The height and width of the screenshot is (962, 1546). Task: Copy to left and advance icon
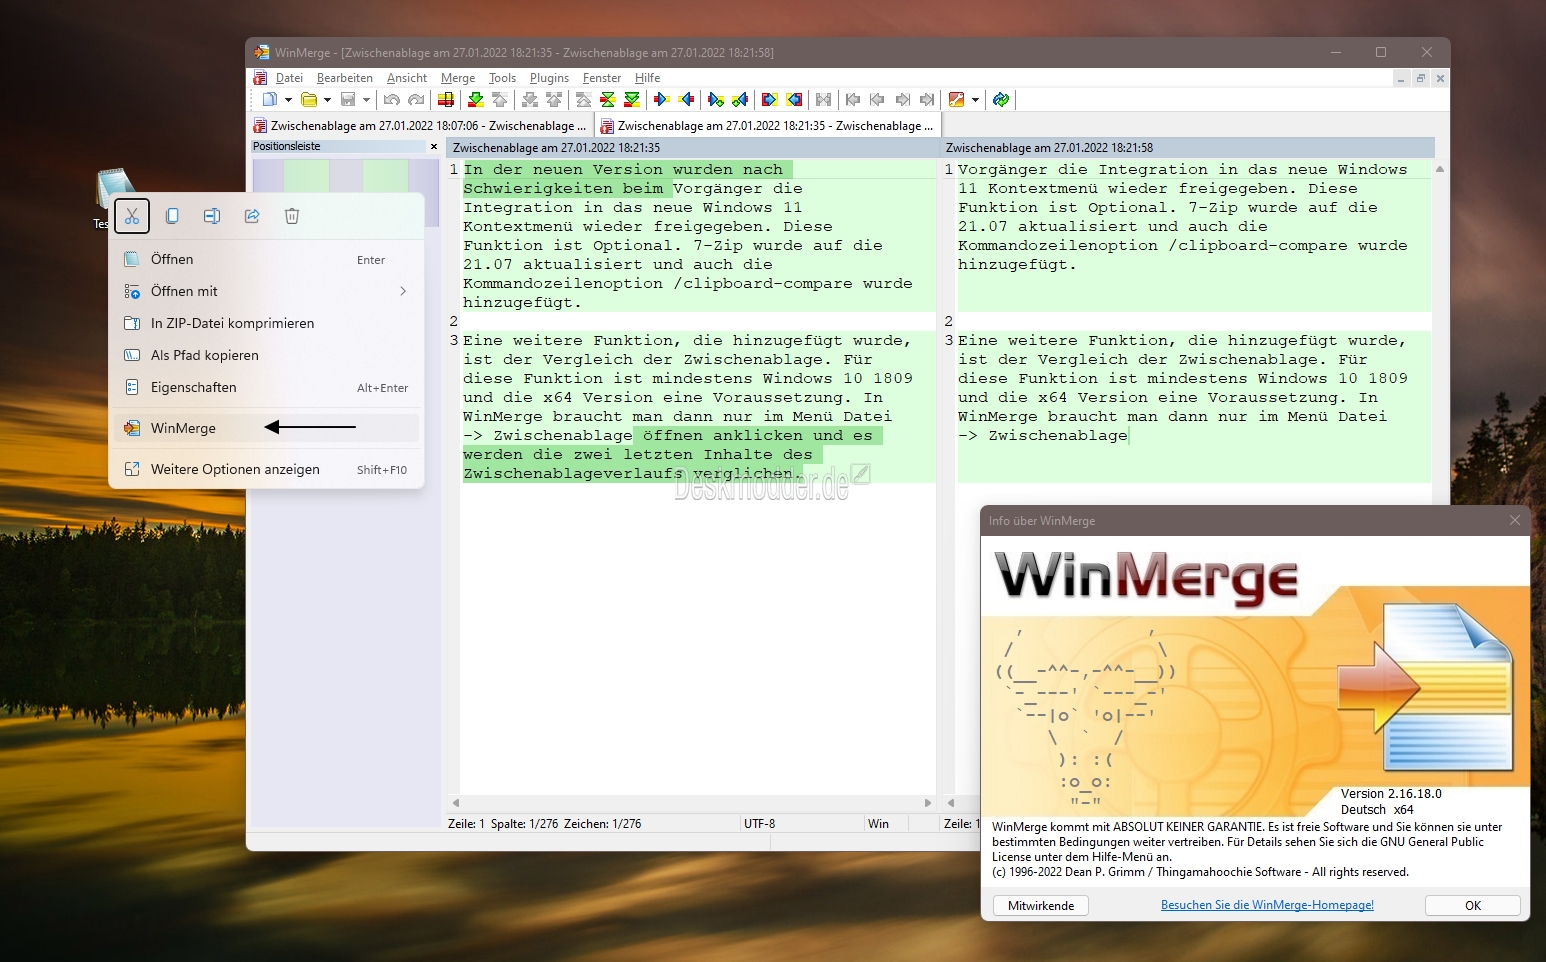740,99
